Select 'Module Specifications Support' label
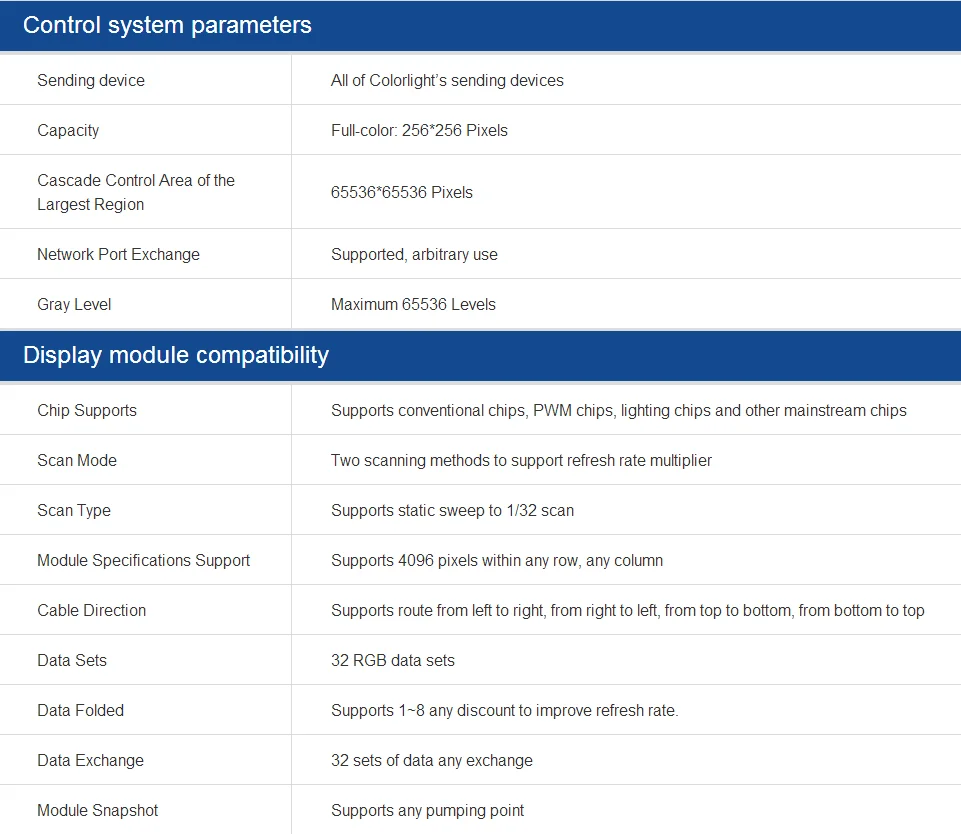Image resolution: width=961 pixels, height=834 pixels. click(143, 561)
